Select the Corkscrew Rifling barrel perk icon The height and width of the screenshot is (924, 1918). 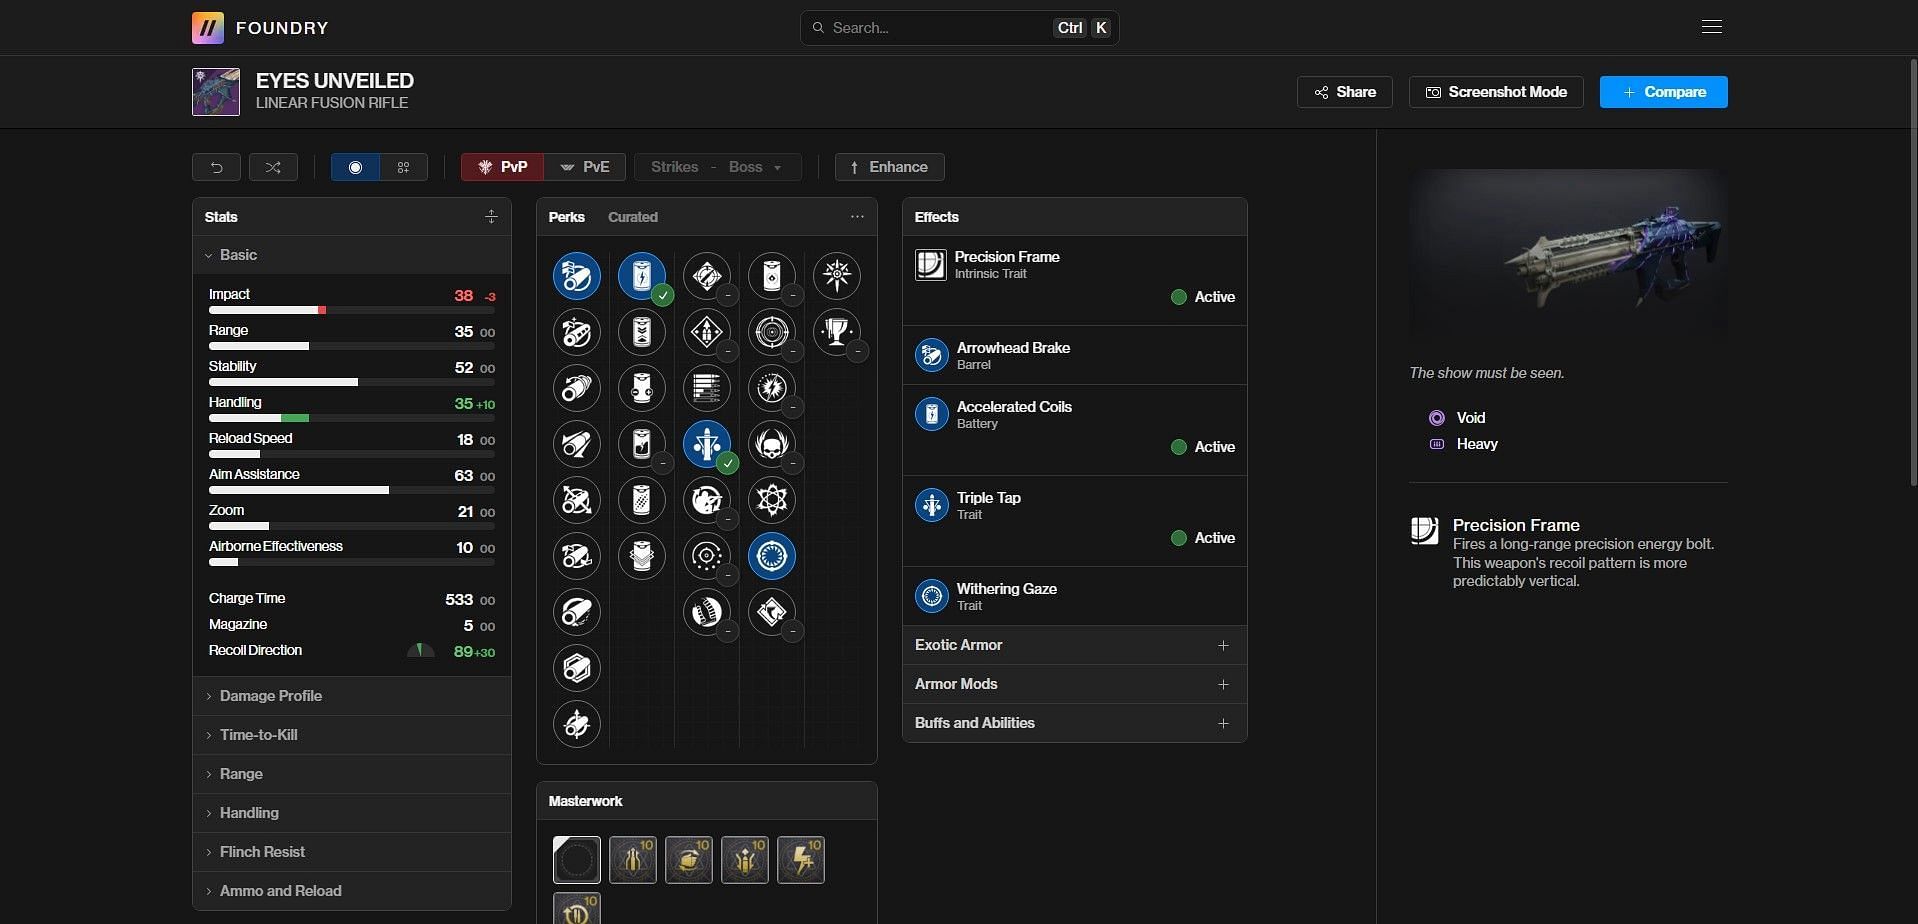(x=577, y=388)
